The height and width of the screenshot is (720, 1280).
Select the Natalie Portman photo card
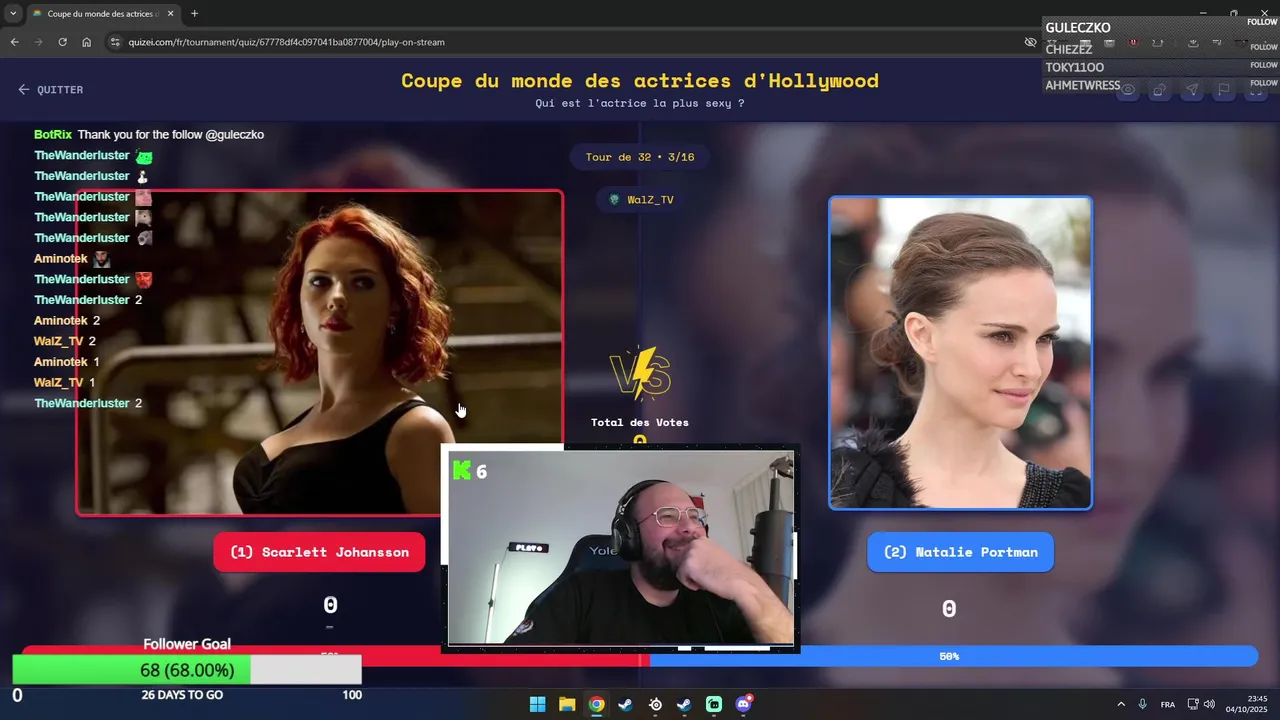point(960,353)
